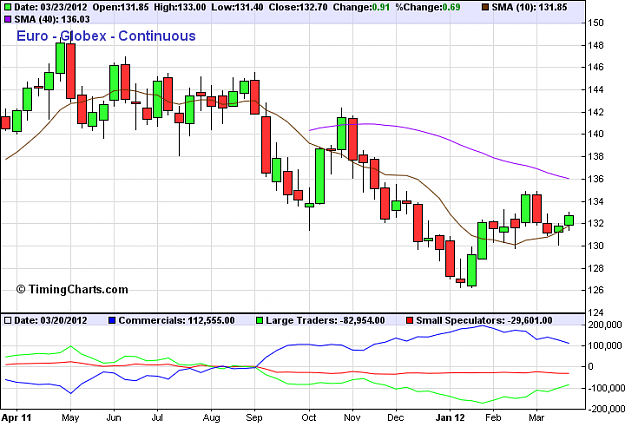Click the -100,000 positions axis label
Screen dimensions: 625x440
tap(605, 388)
